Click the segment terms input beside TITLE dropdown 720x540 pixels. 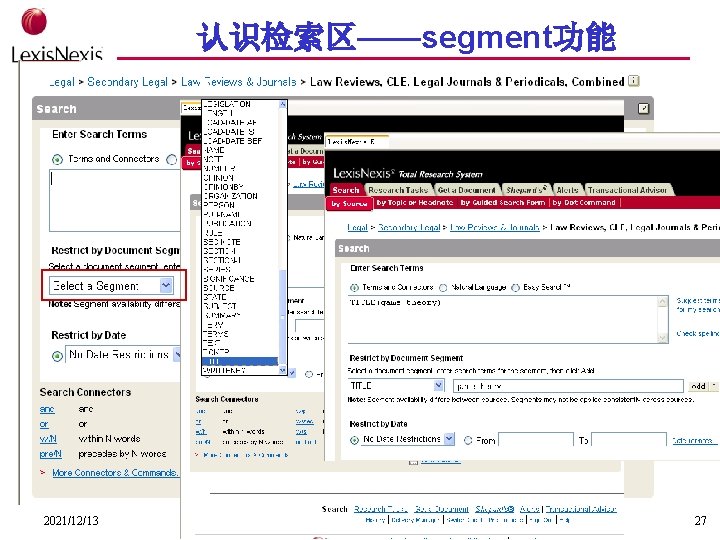pos(568,386)
